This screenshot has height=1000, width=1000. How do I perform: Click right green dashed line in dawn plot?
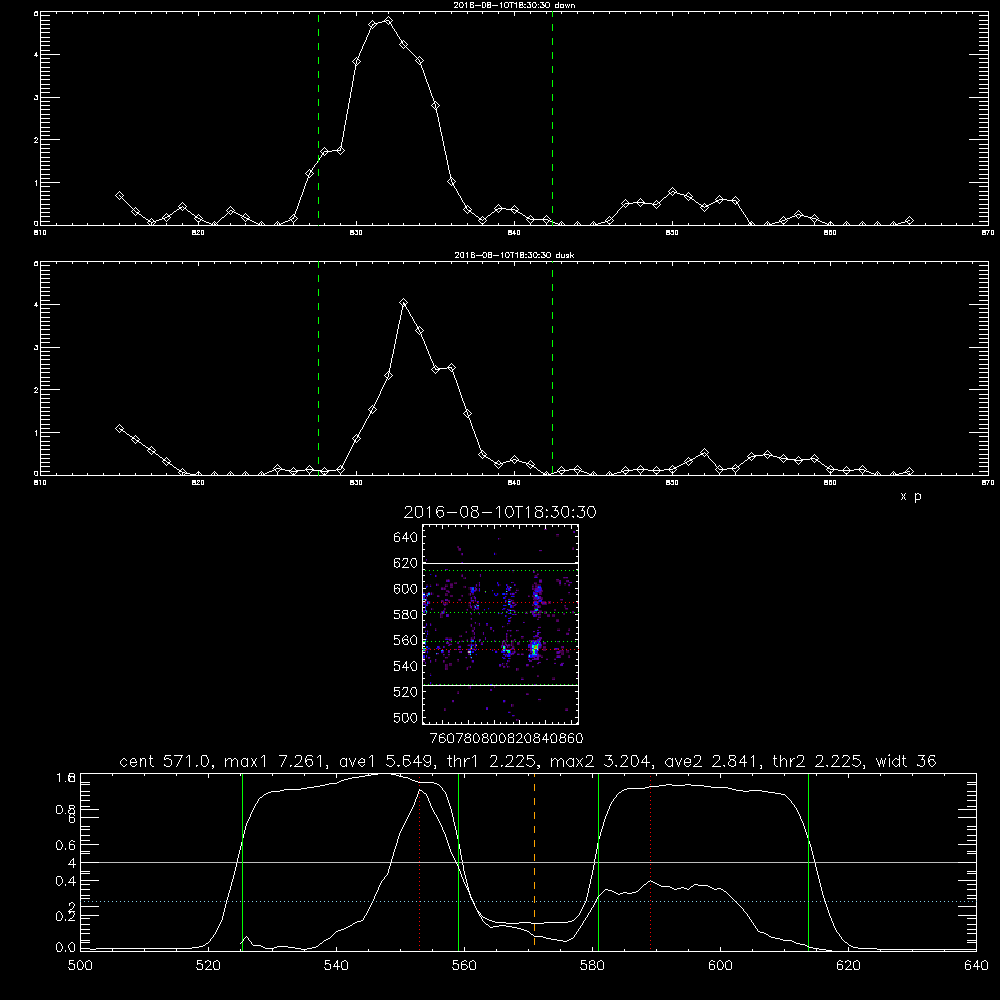[552, 118]
